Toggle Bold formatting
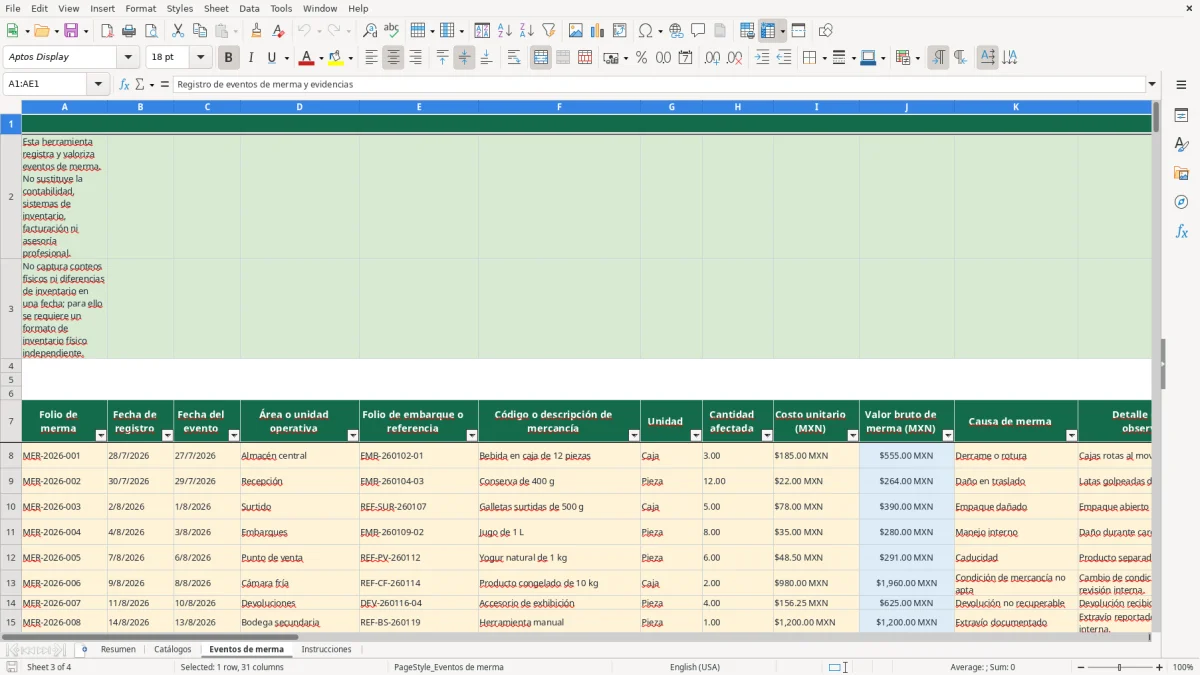Screen dimensions: 1200x675 pyautogui.click(x=229, y=58)
